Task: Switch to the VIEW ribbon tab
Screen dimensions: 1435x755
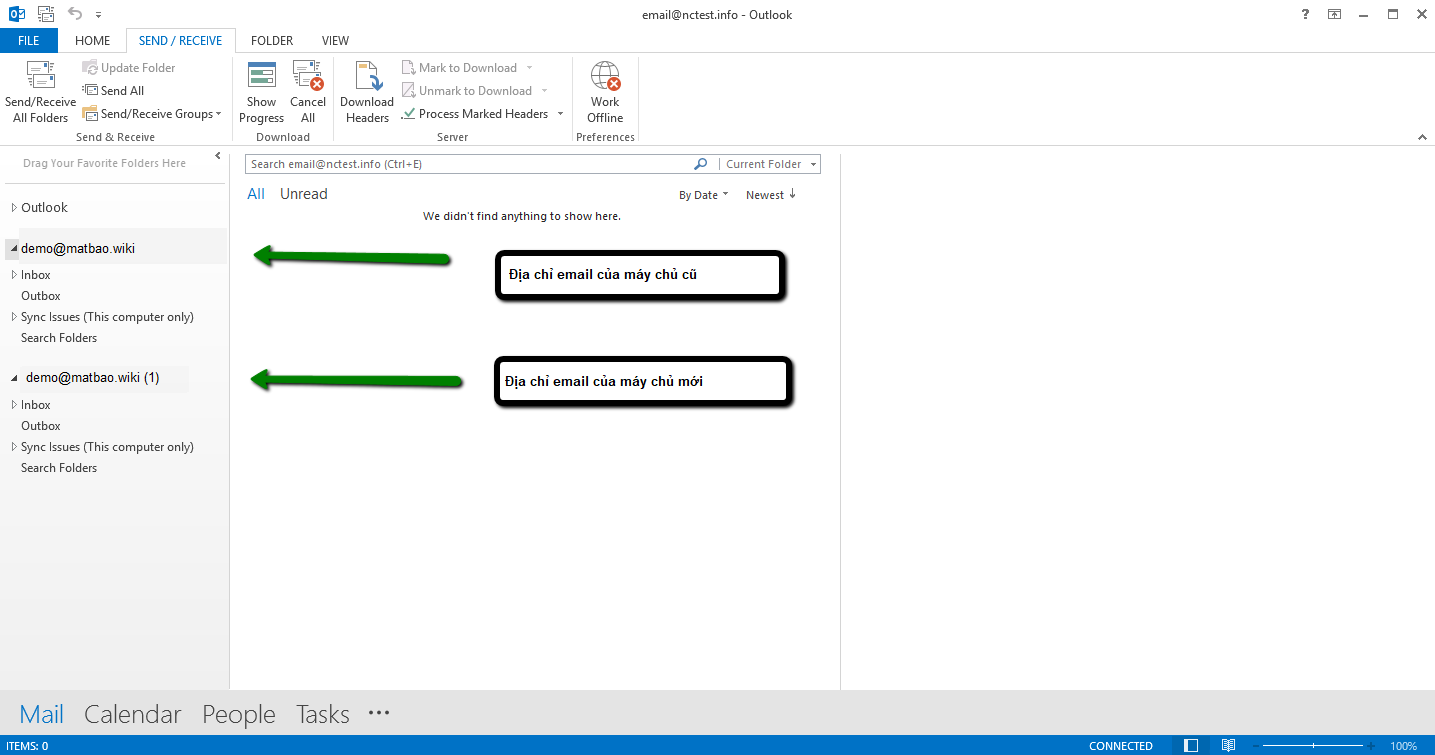Action: tap(335, 40)
